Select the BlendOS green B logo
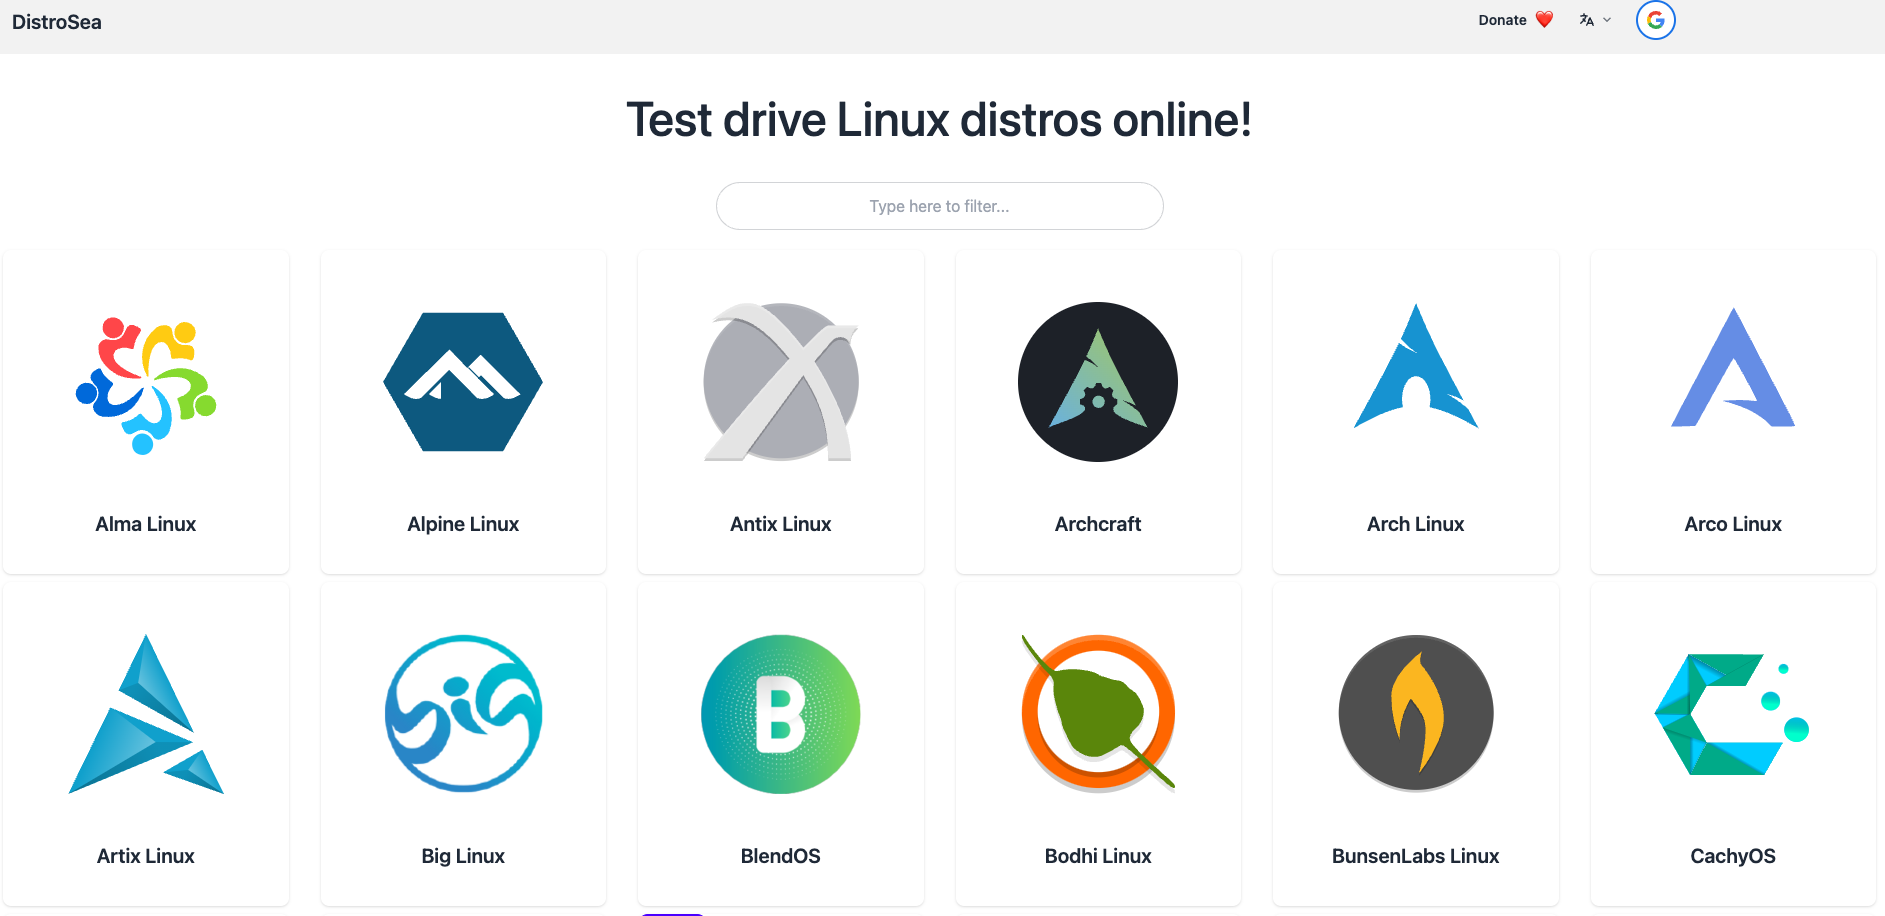 (x=780, y=714)
